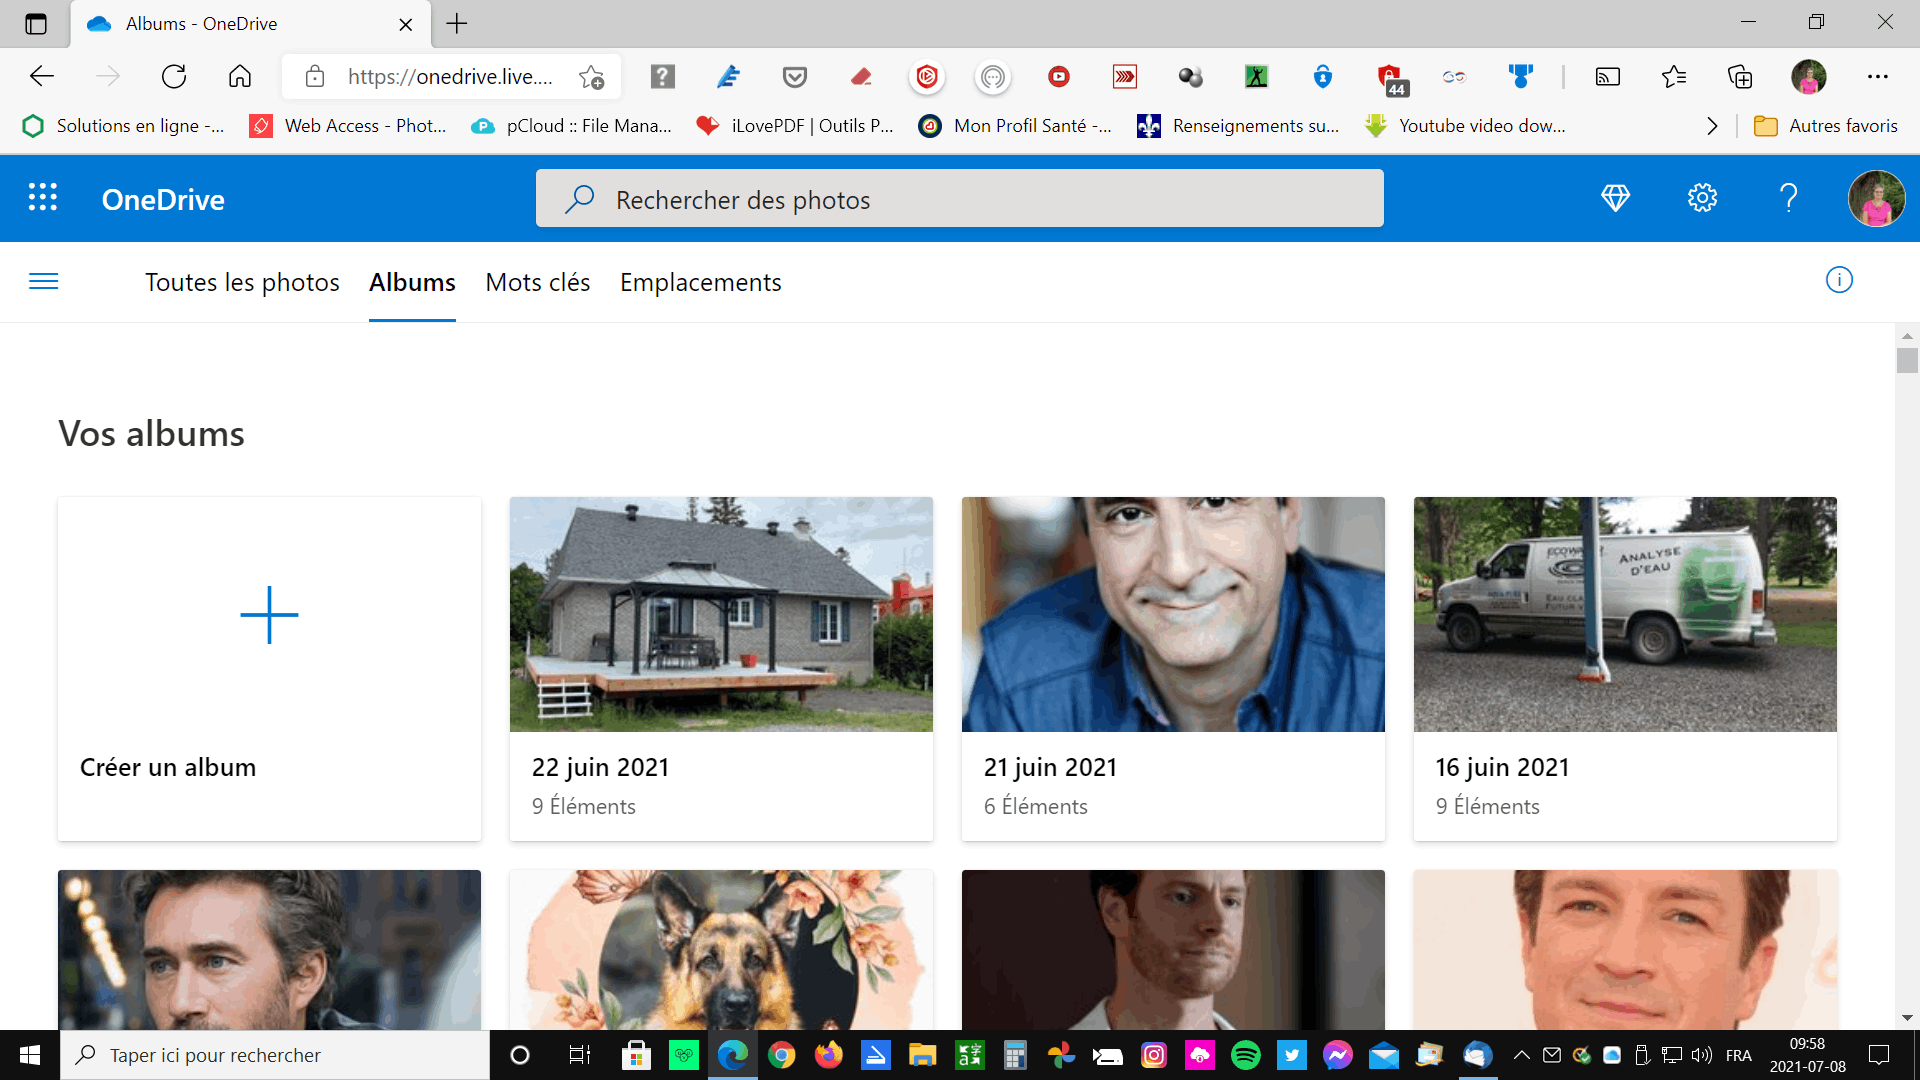Open the OneDrive premium diamond icon

coord(1615,198)
